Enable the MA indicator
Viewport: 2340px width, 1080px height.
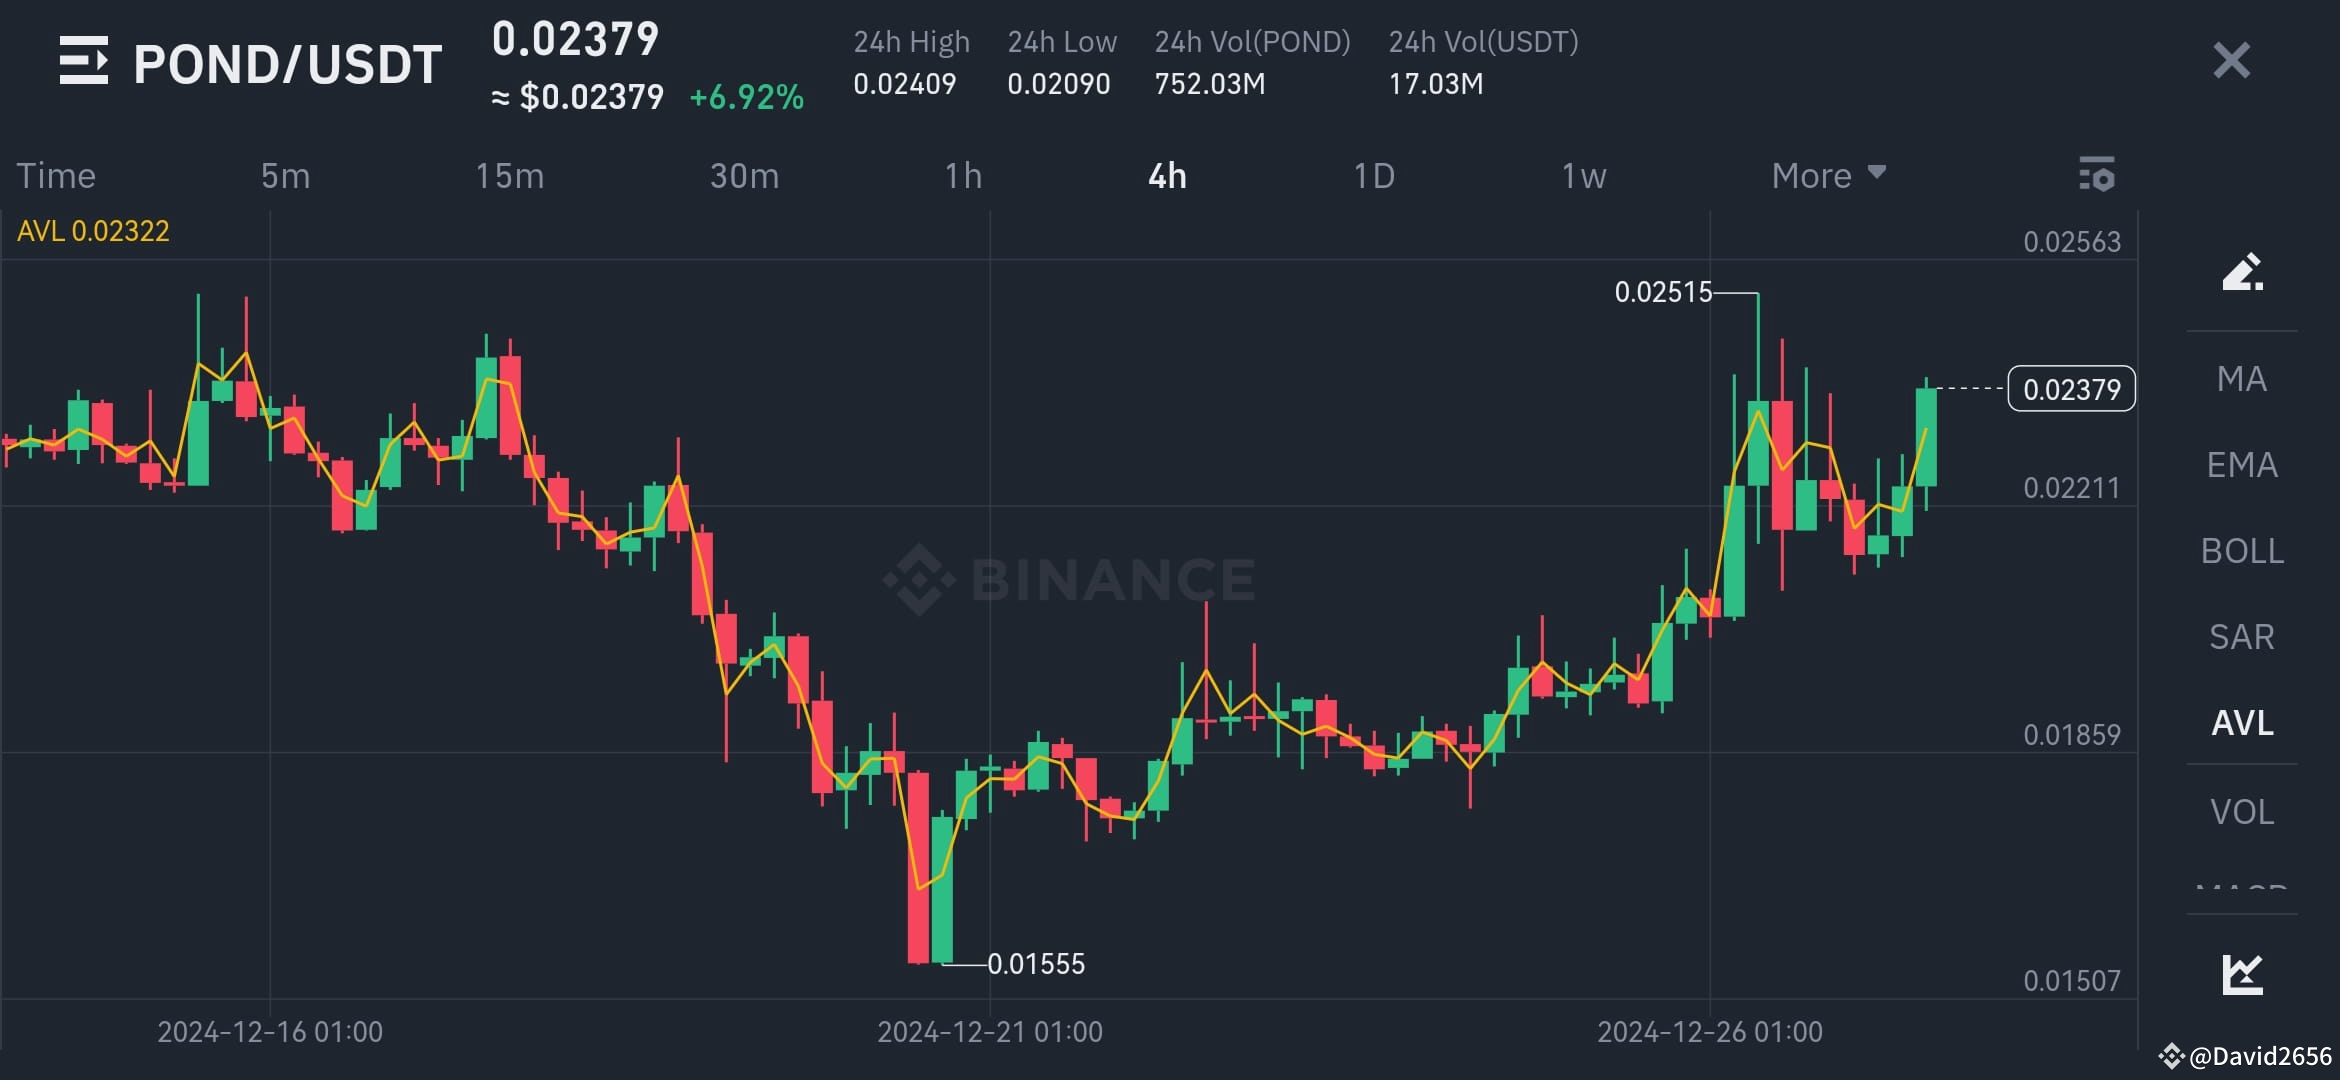click(x=2242, y=378)
